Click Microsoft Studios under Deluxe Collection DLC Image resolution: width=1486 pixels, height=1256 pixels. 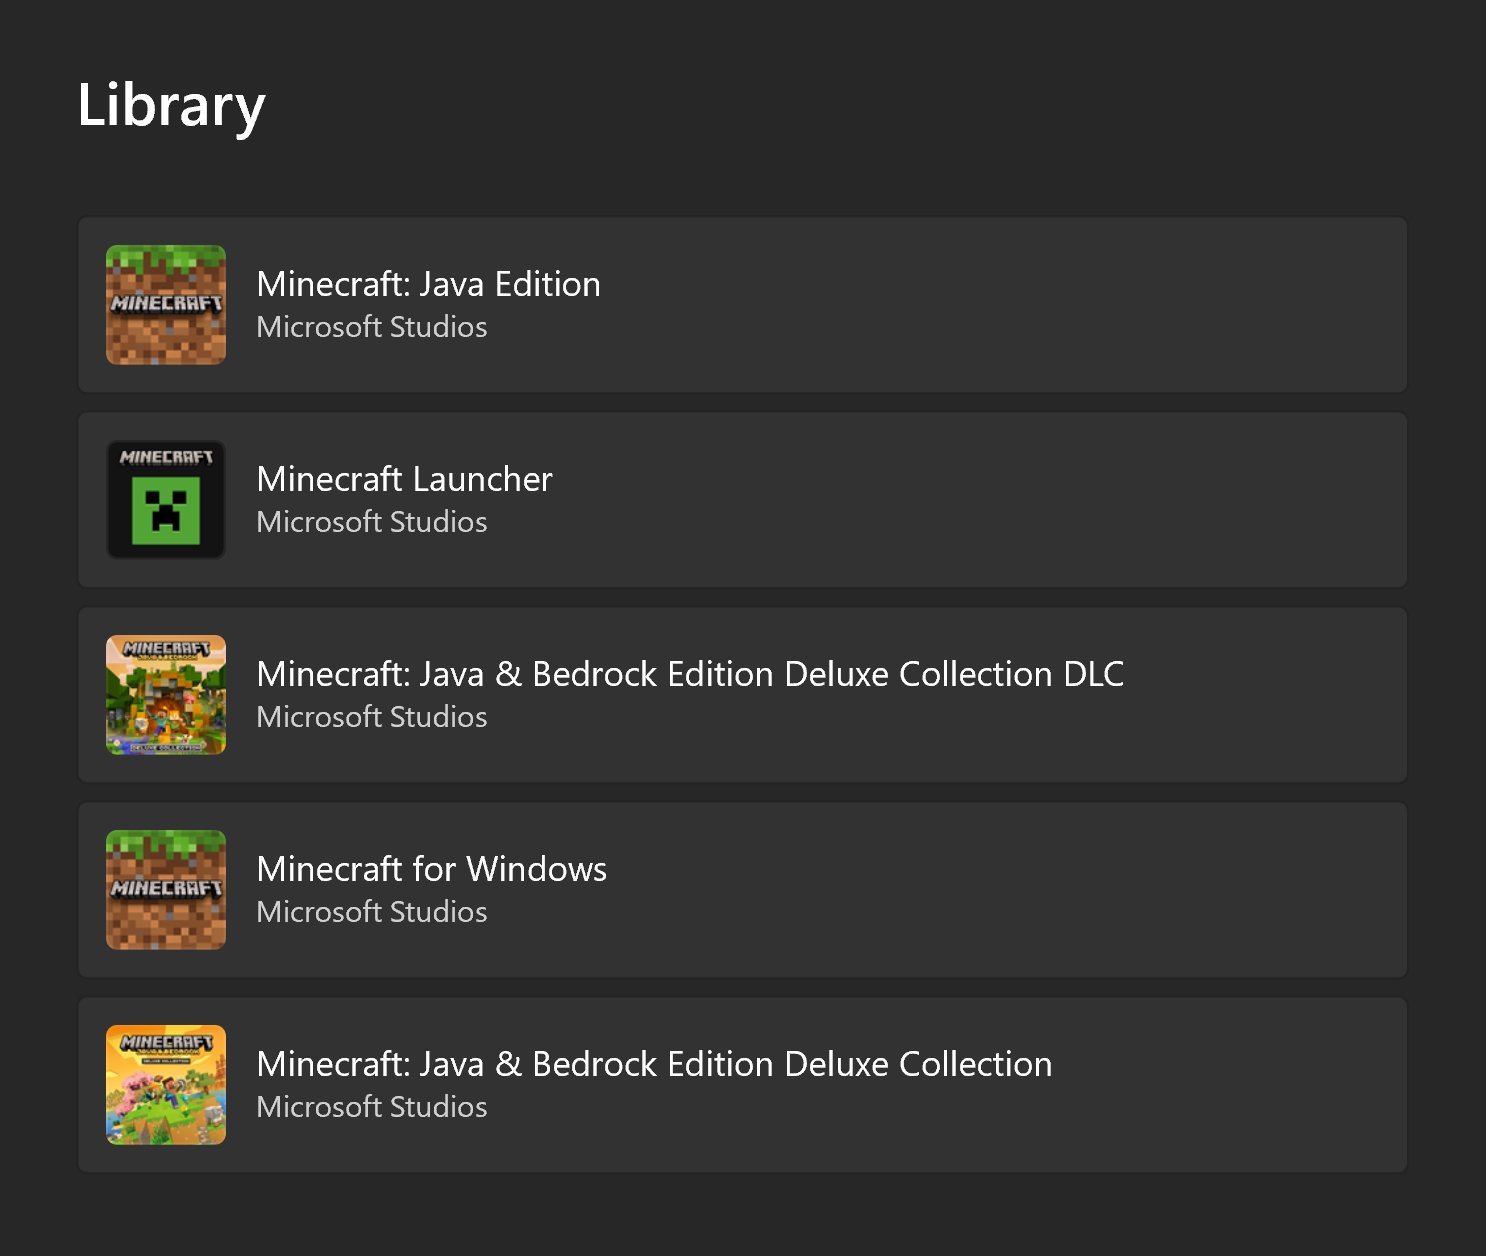(372, 717)
